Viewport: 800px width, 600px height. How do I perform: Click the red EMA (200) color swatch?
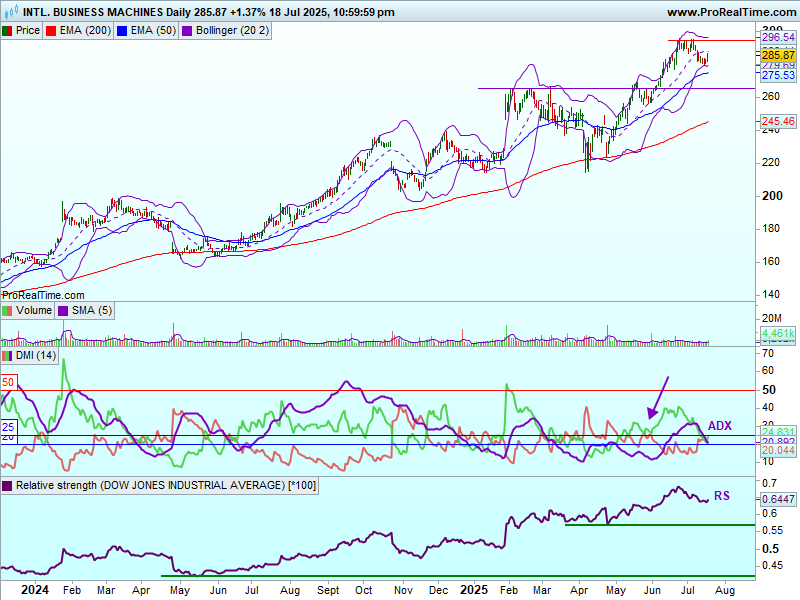click(x=51, y=31)
